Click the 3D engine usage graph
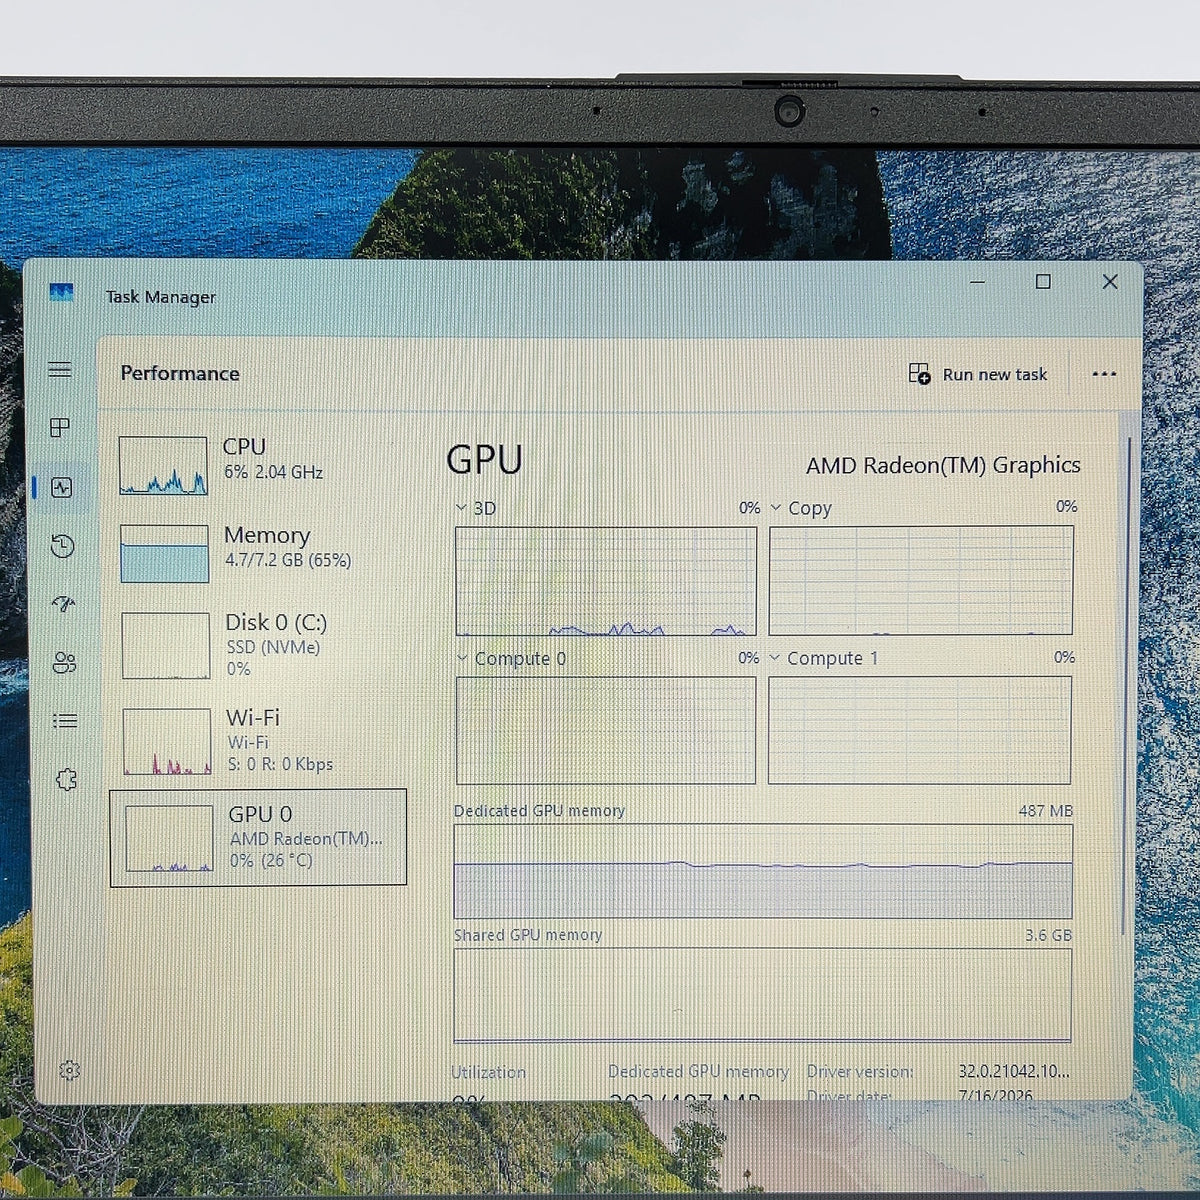Screen dimensions: 1200x1200 pos(606,581)
